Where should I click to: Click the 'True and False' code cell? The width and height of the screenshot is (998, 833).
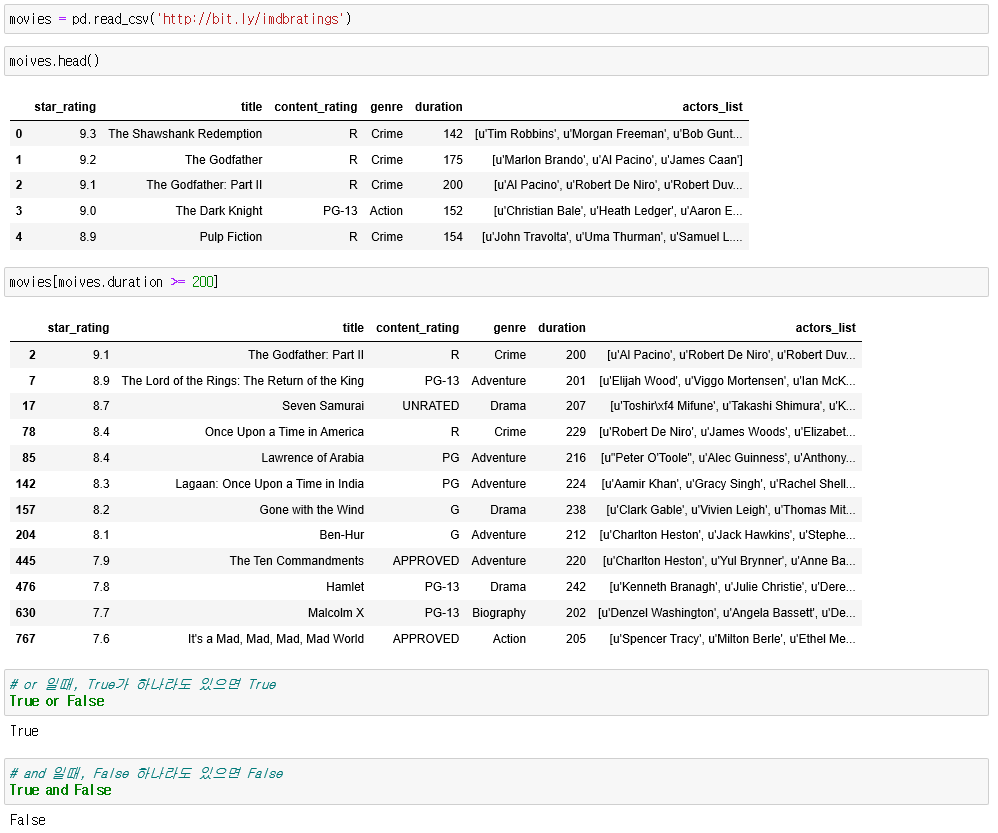click(496, 781)
